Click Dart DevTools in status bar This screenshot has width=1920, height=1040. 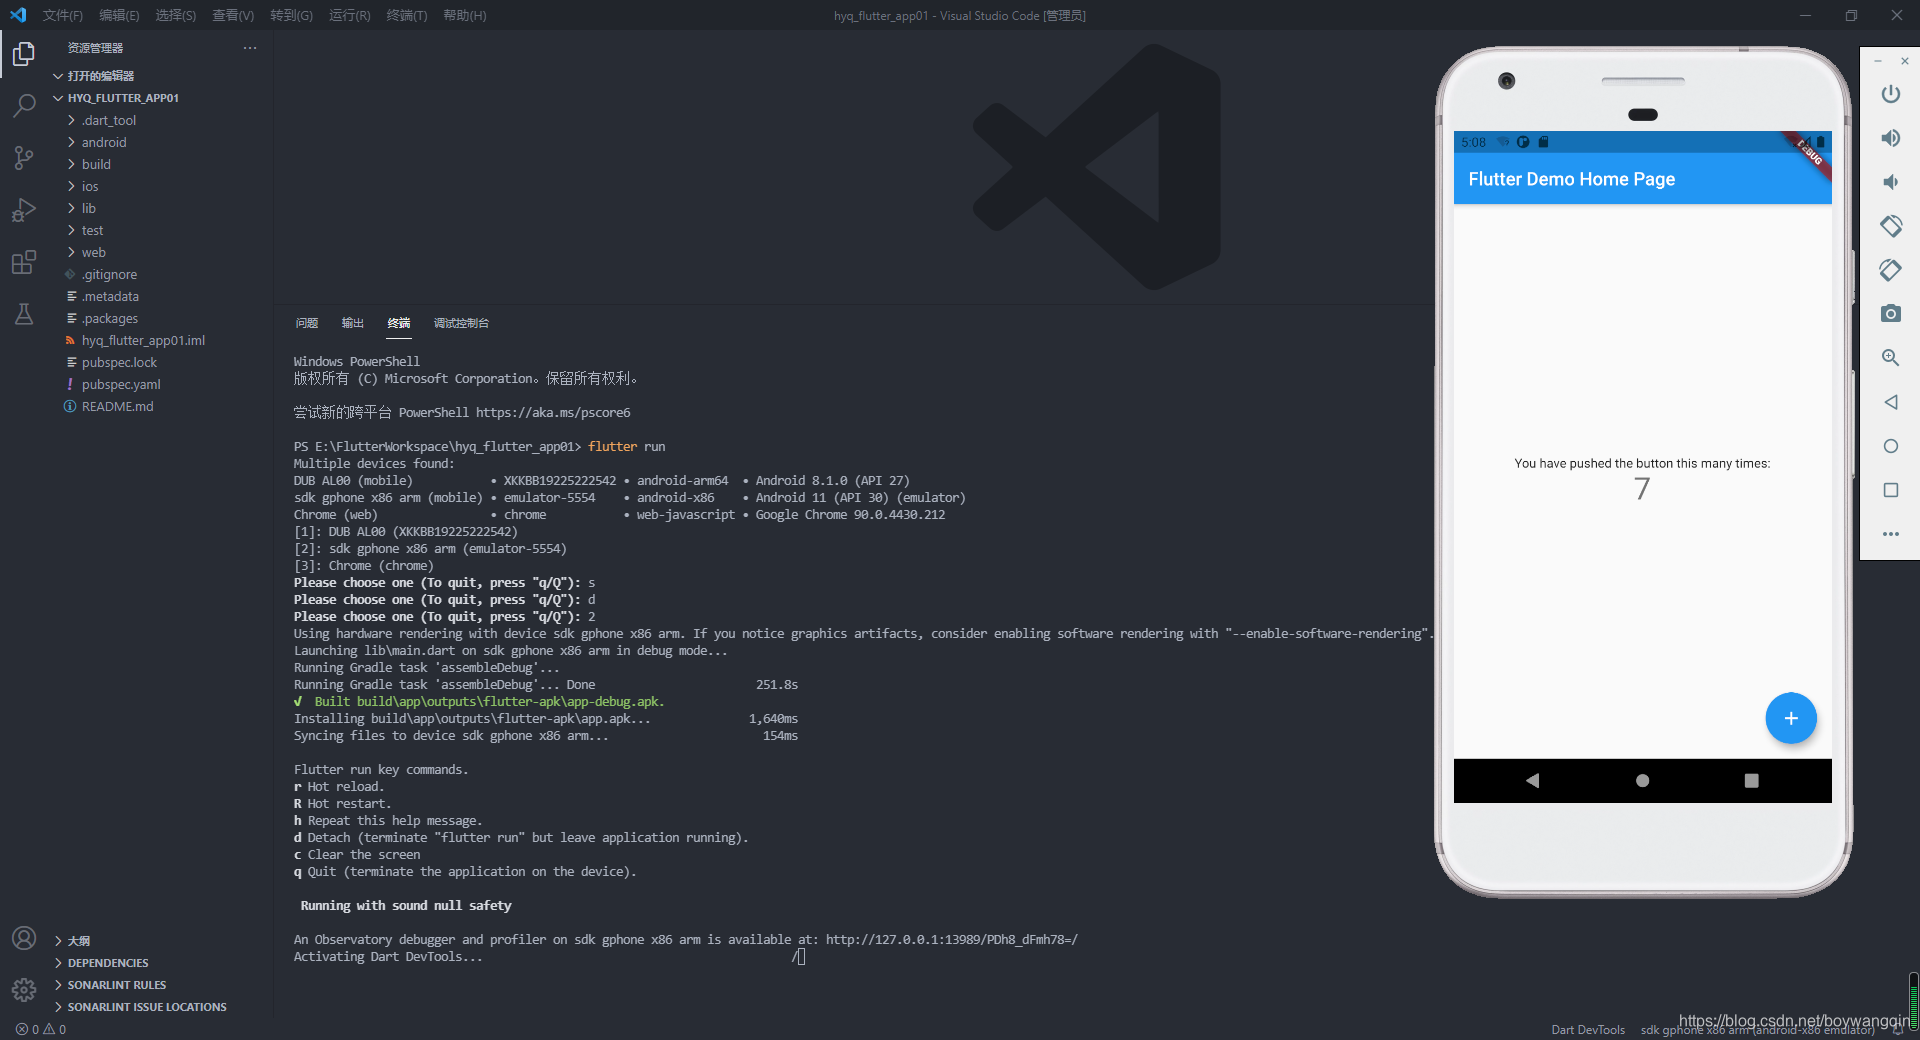(1588, 1029)
